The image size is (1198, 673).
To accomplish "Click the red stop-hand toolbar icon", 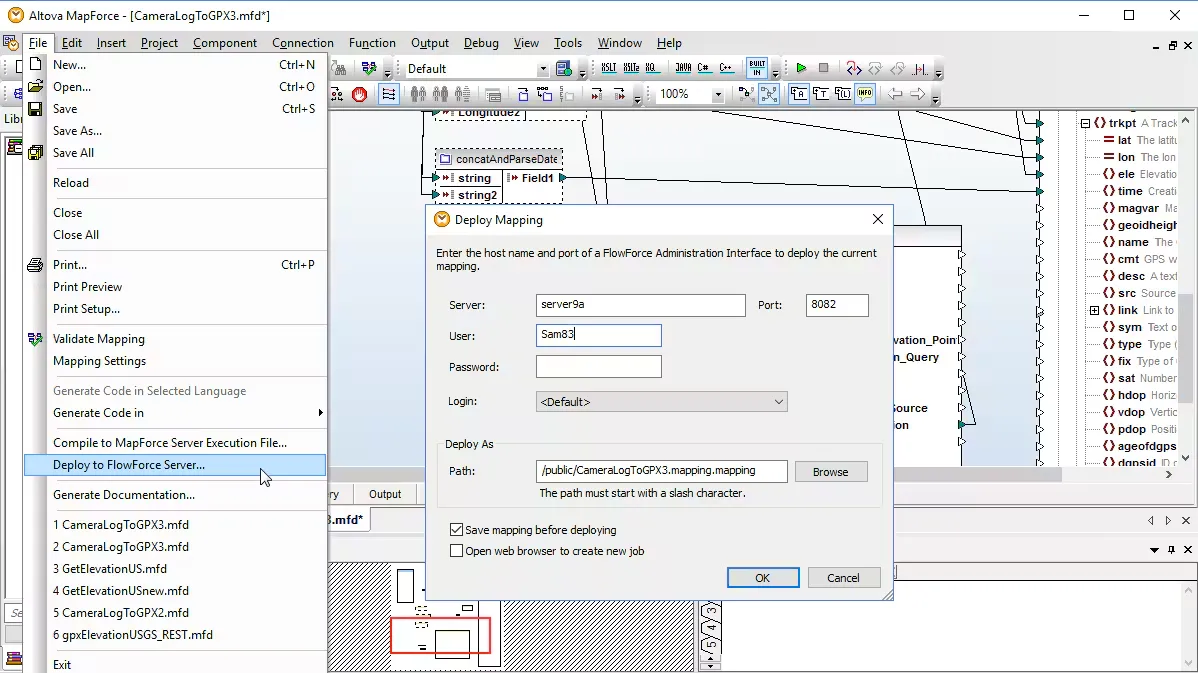I will (359, 94).
